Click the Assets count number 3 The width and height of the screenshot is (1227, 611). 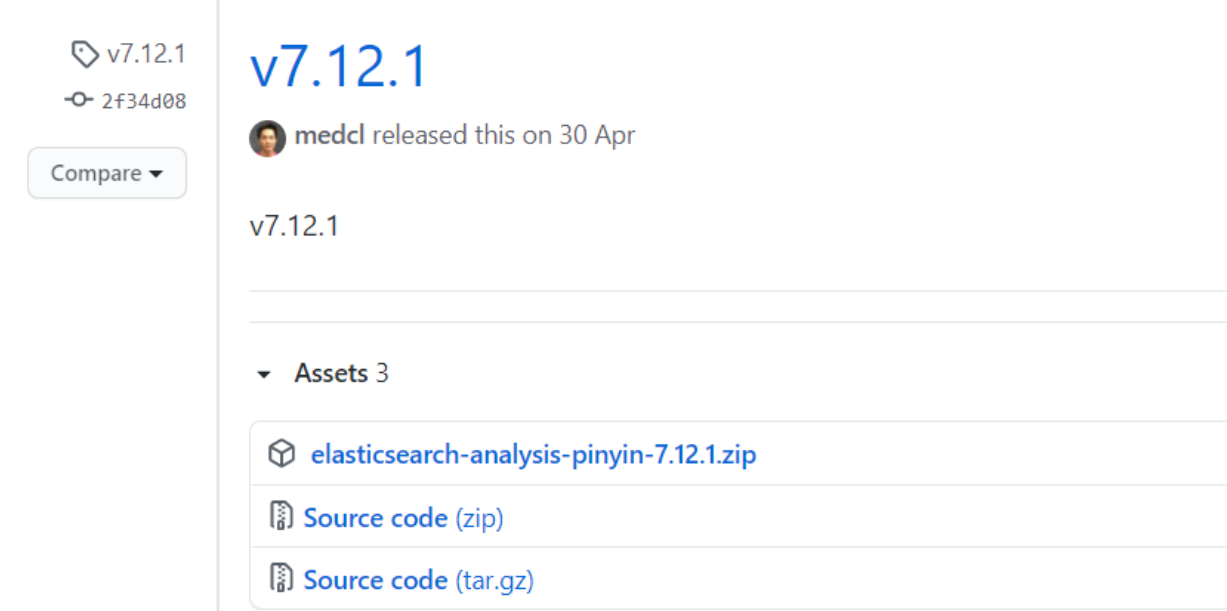pyautogui.click(x=382, y=374)
